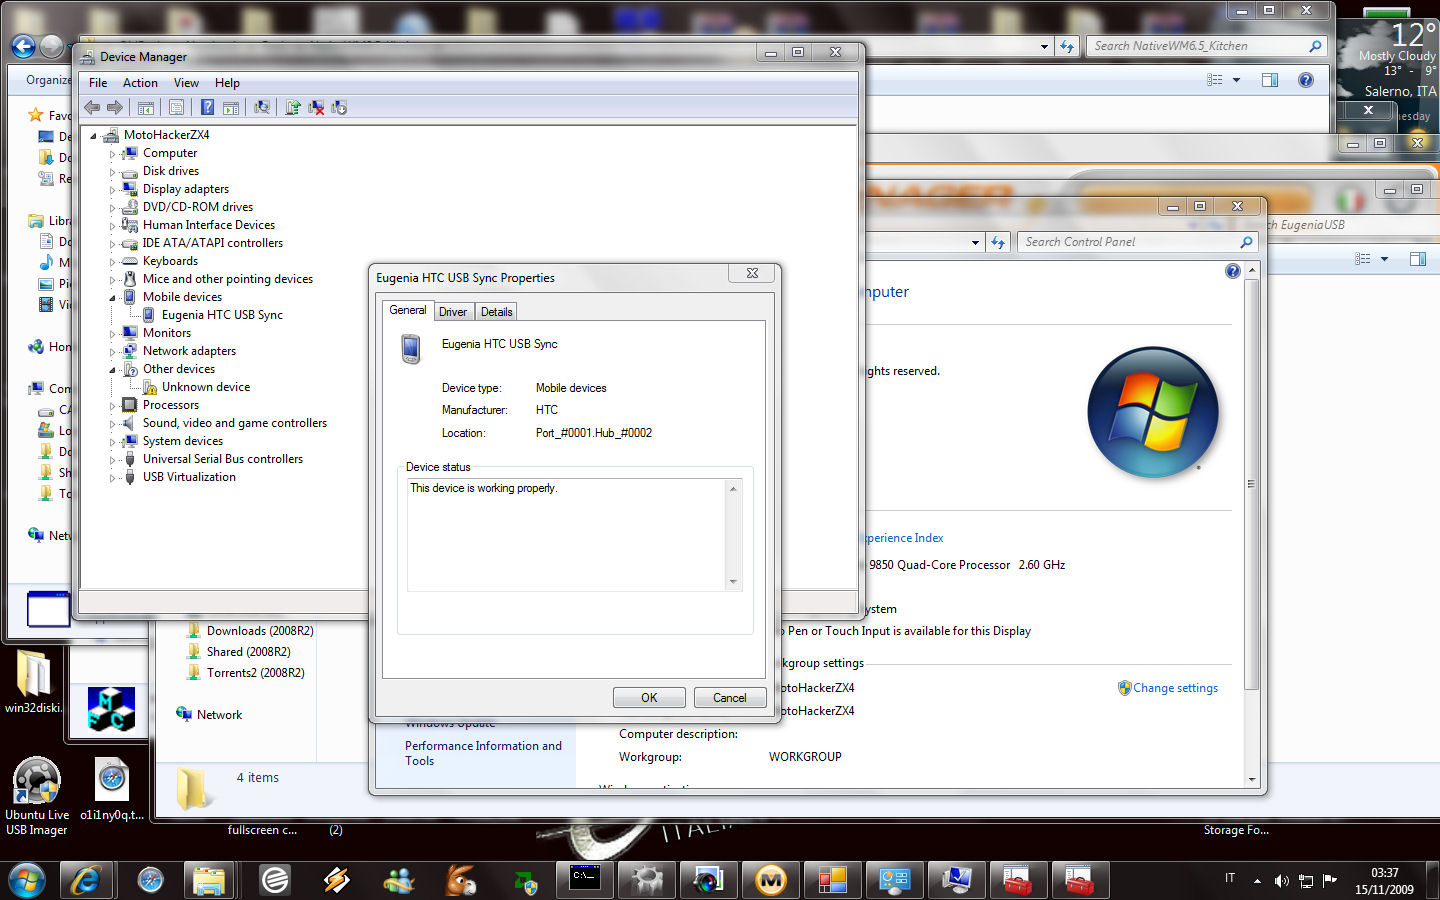Expand the Keyboards node

point(112,262)
